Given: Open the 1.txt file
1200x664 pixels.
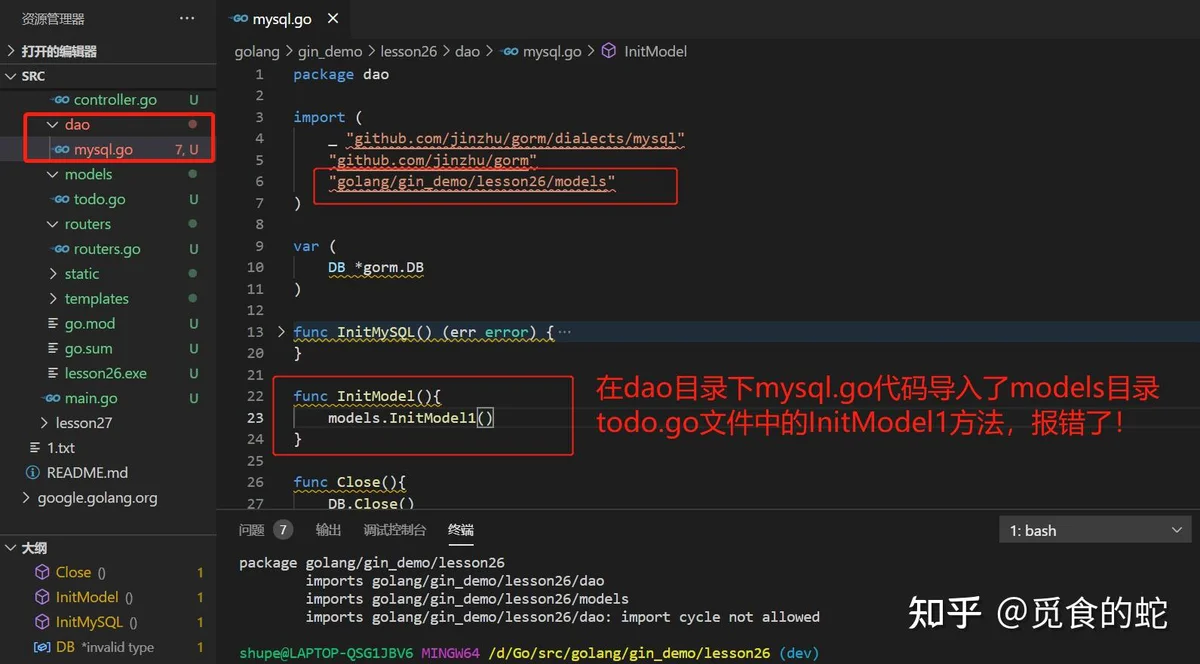Looking at the screenshot, I should click(x=61, y=448).
